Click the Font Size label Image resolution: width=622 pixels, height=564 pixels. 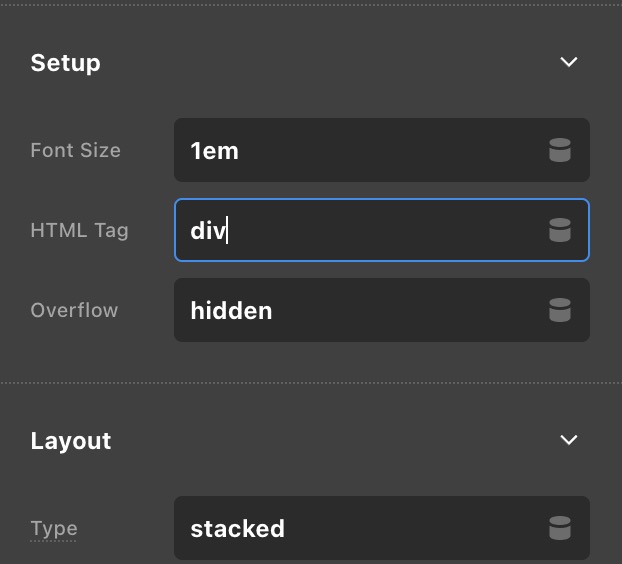[x=75, y=151]
